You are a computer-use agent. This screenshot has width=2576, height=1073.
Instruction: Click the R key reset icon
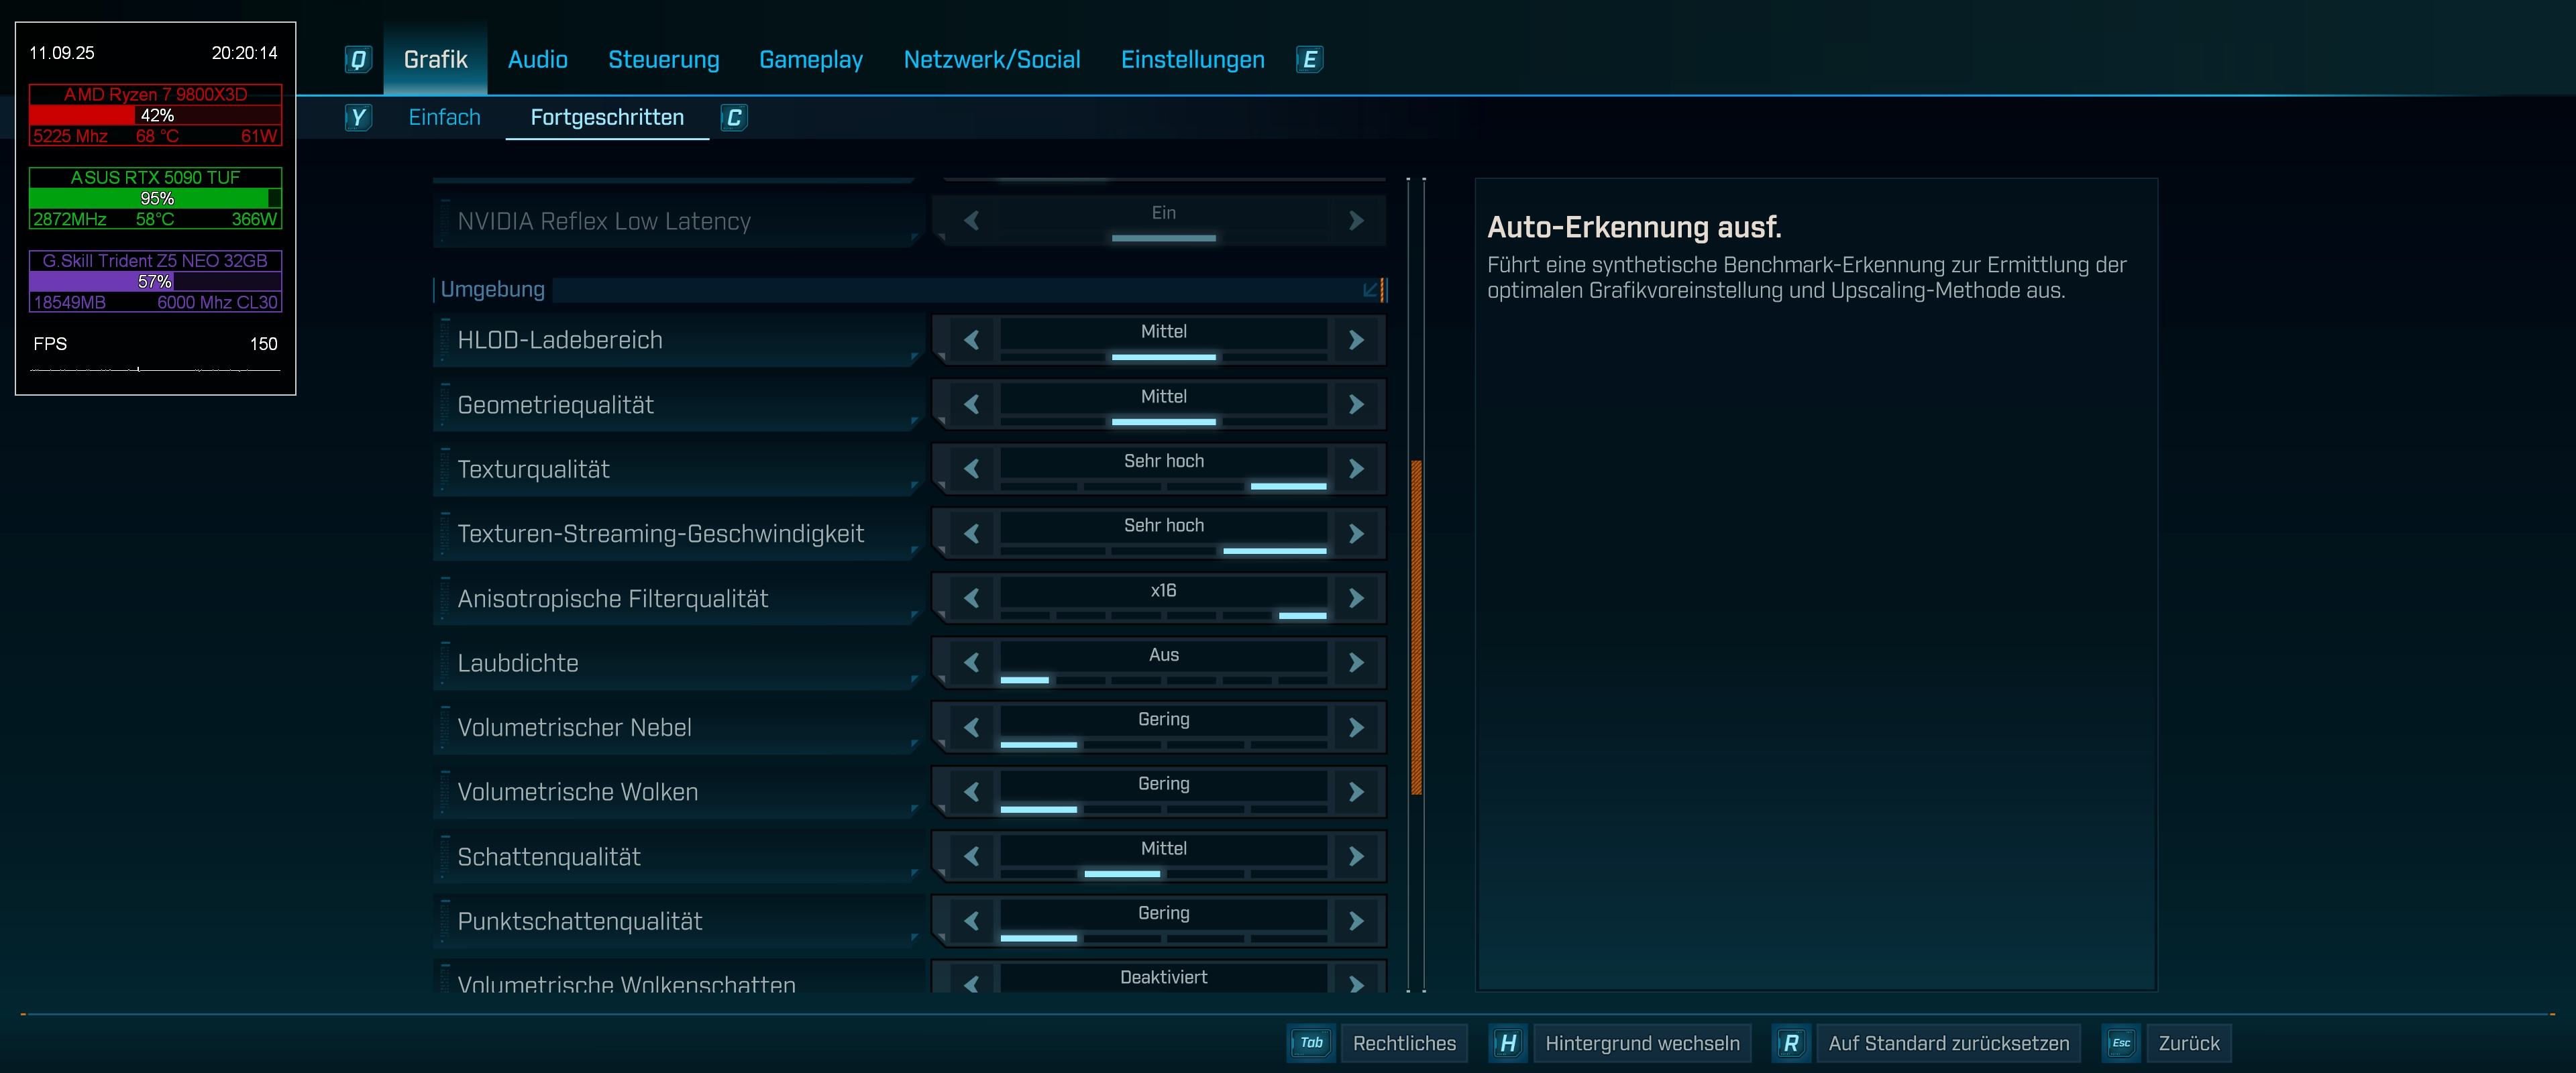[x=1791, y=1043]
